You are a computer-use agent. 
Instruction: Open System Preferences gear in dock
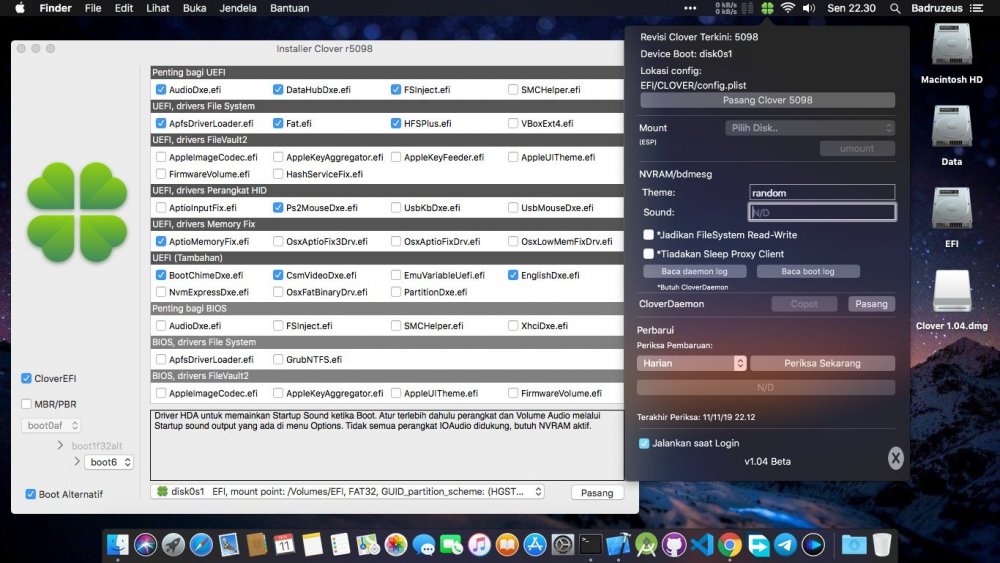tap(562, 545)
